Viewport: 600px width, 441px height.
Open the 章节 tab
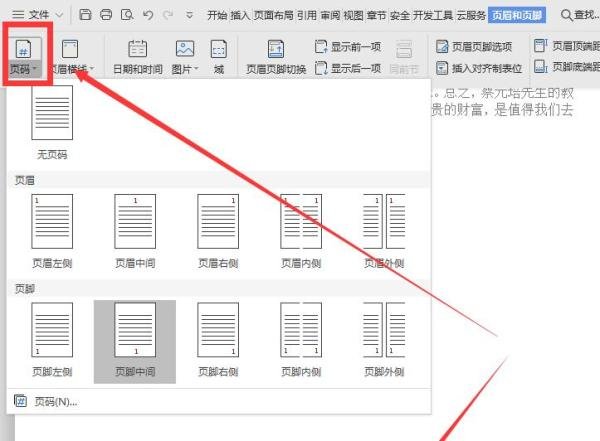click(377, 15)
